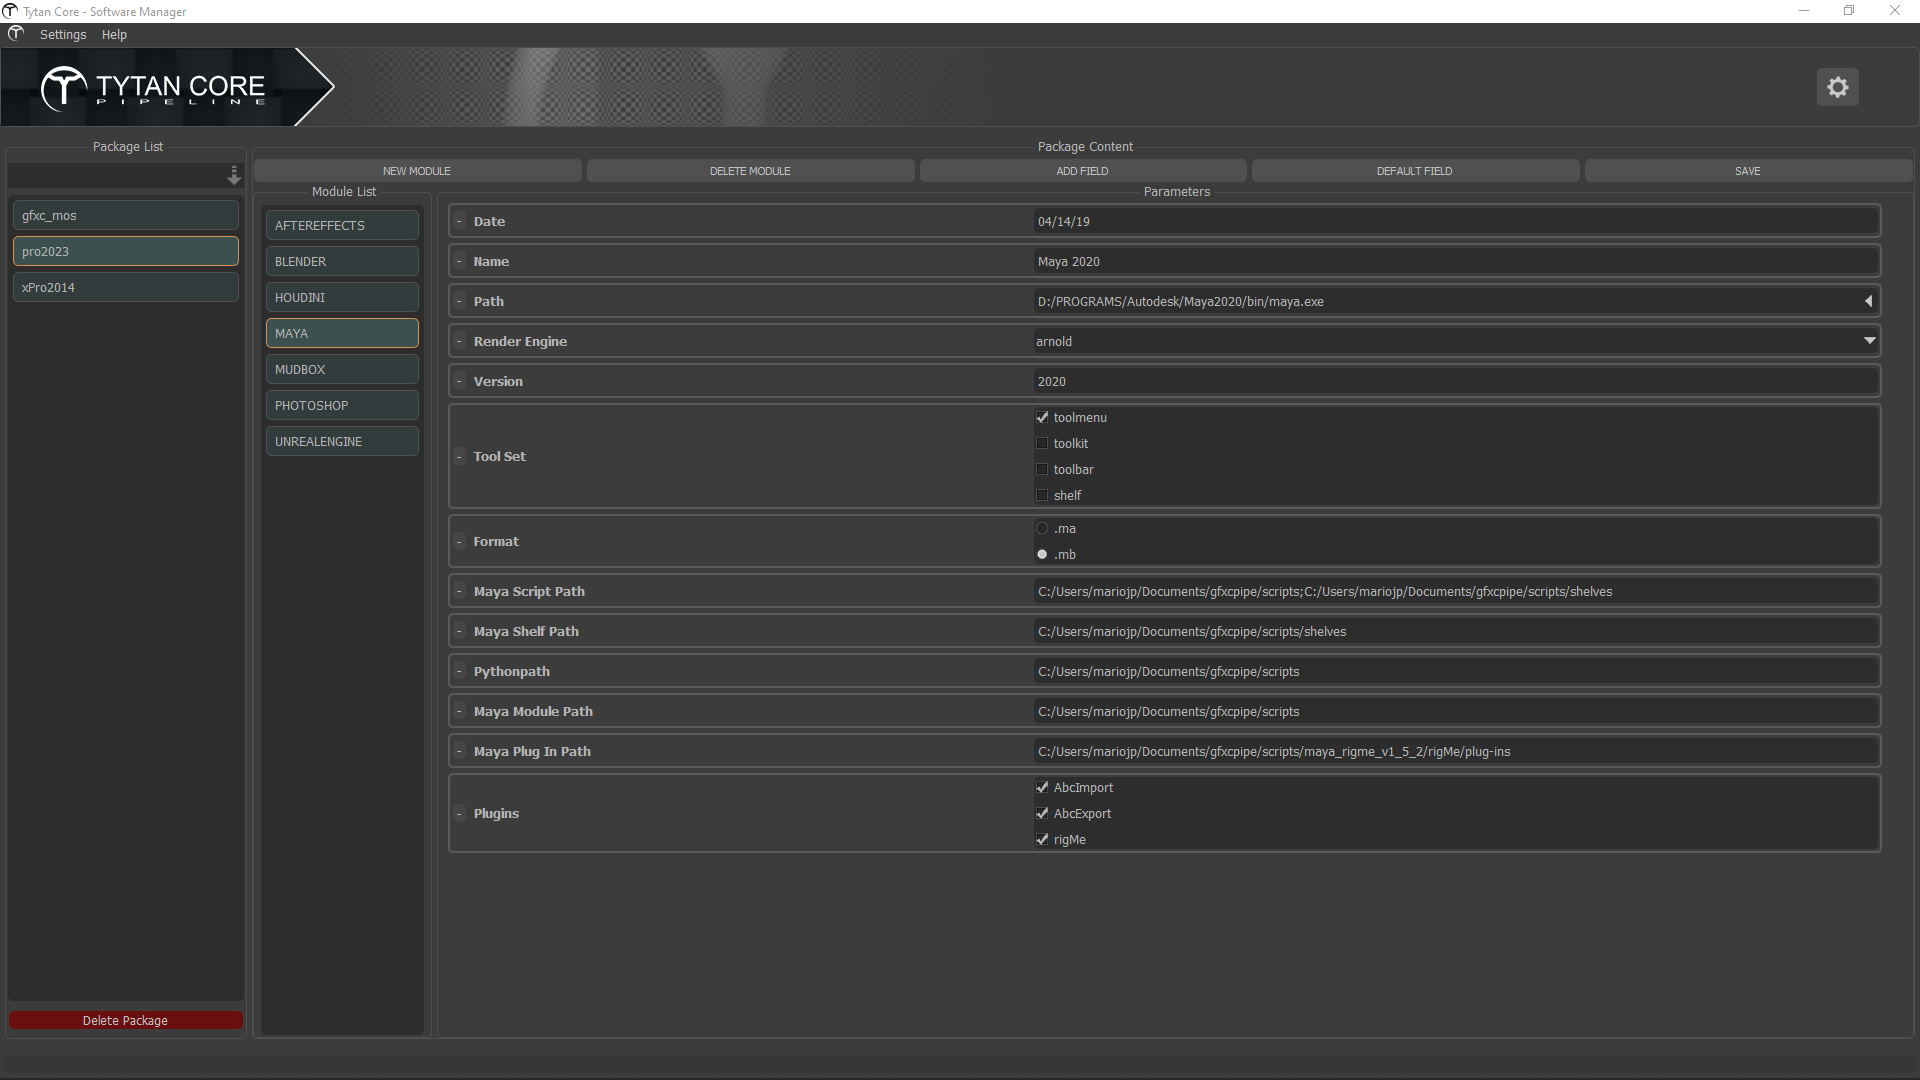Viewport: 1920px width, 1080px height.
Task: Collapse the Date field minus icon
Action: click(x=459, y=221)
